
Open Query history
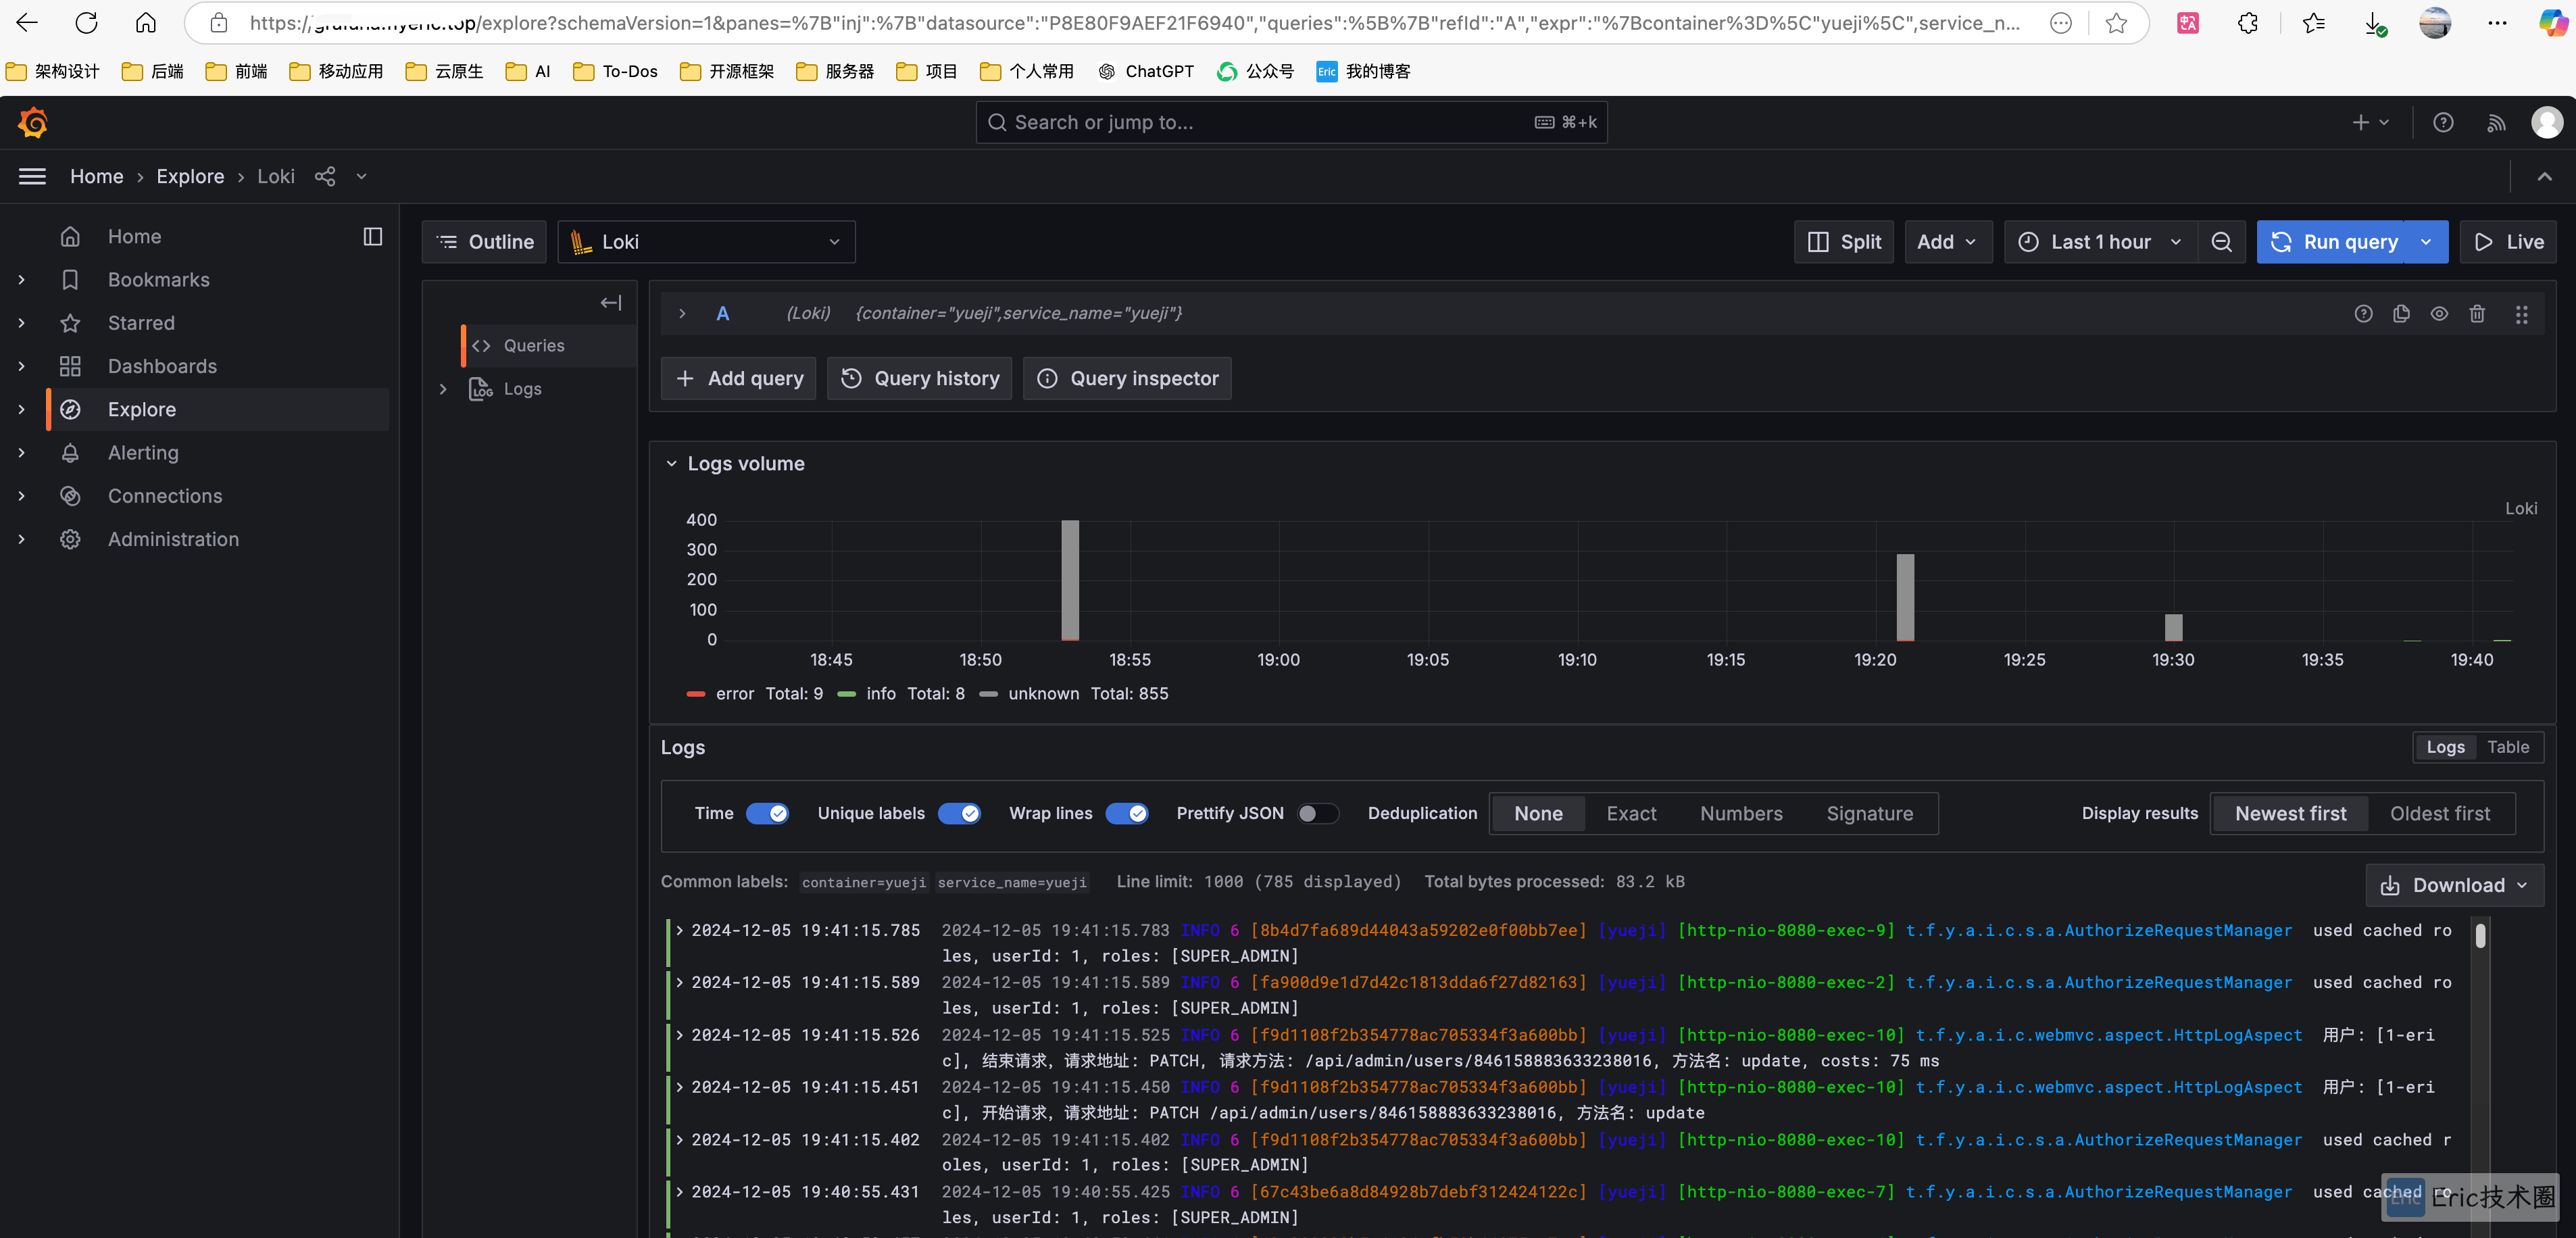(x=919, y=378)
